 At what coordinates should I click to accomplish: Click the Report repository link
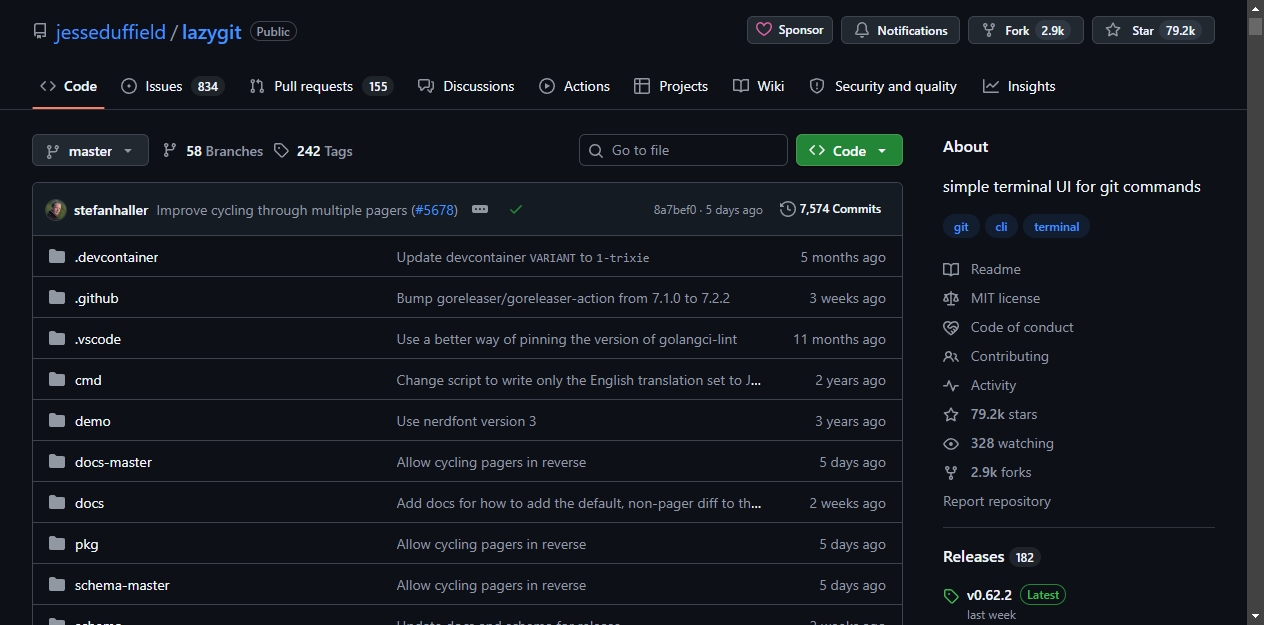pyautogui.click(x=997, y=501)
